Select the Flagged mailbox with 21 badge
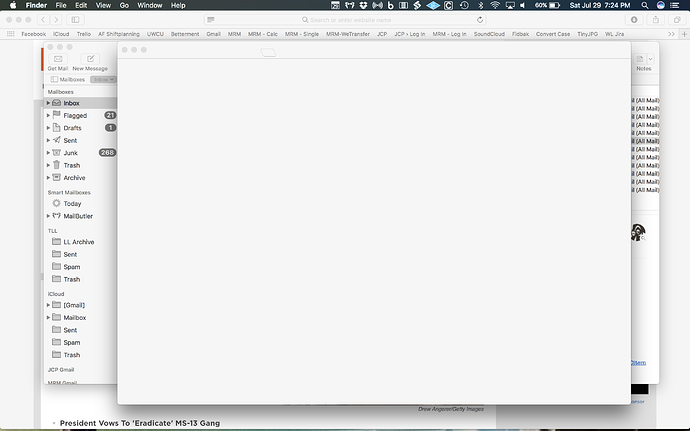Image resolution: width=690 pixels, height=431 pixels. pyautogui.click(x=81, y=115)
